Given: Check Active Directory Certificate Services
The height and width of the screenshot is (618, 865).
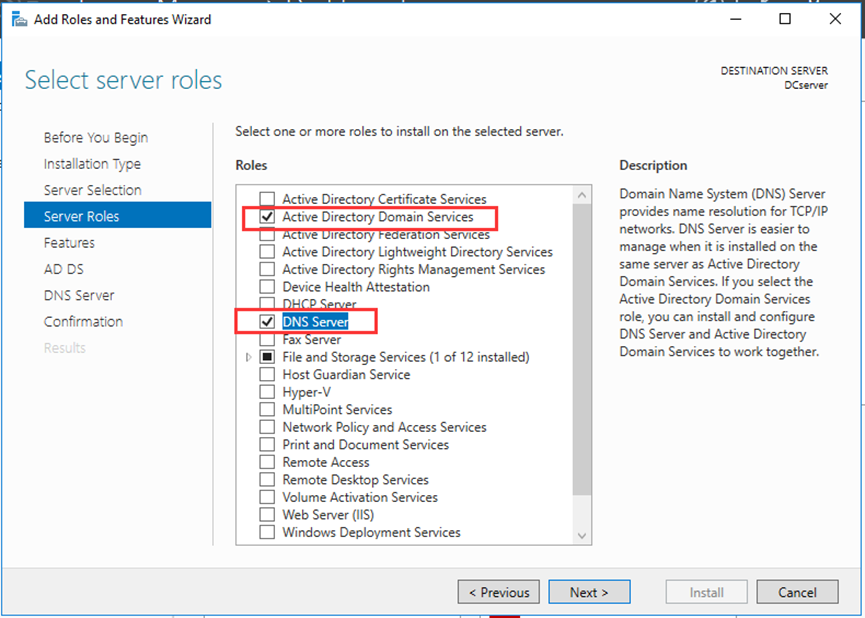Looking at the screenshot, I should pyautogui.click(x=266, y=198).
